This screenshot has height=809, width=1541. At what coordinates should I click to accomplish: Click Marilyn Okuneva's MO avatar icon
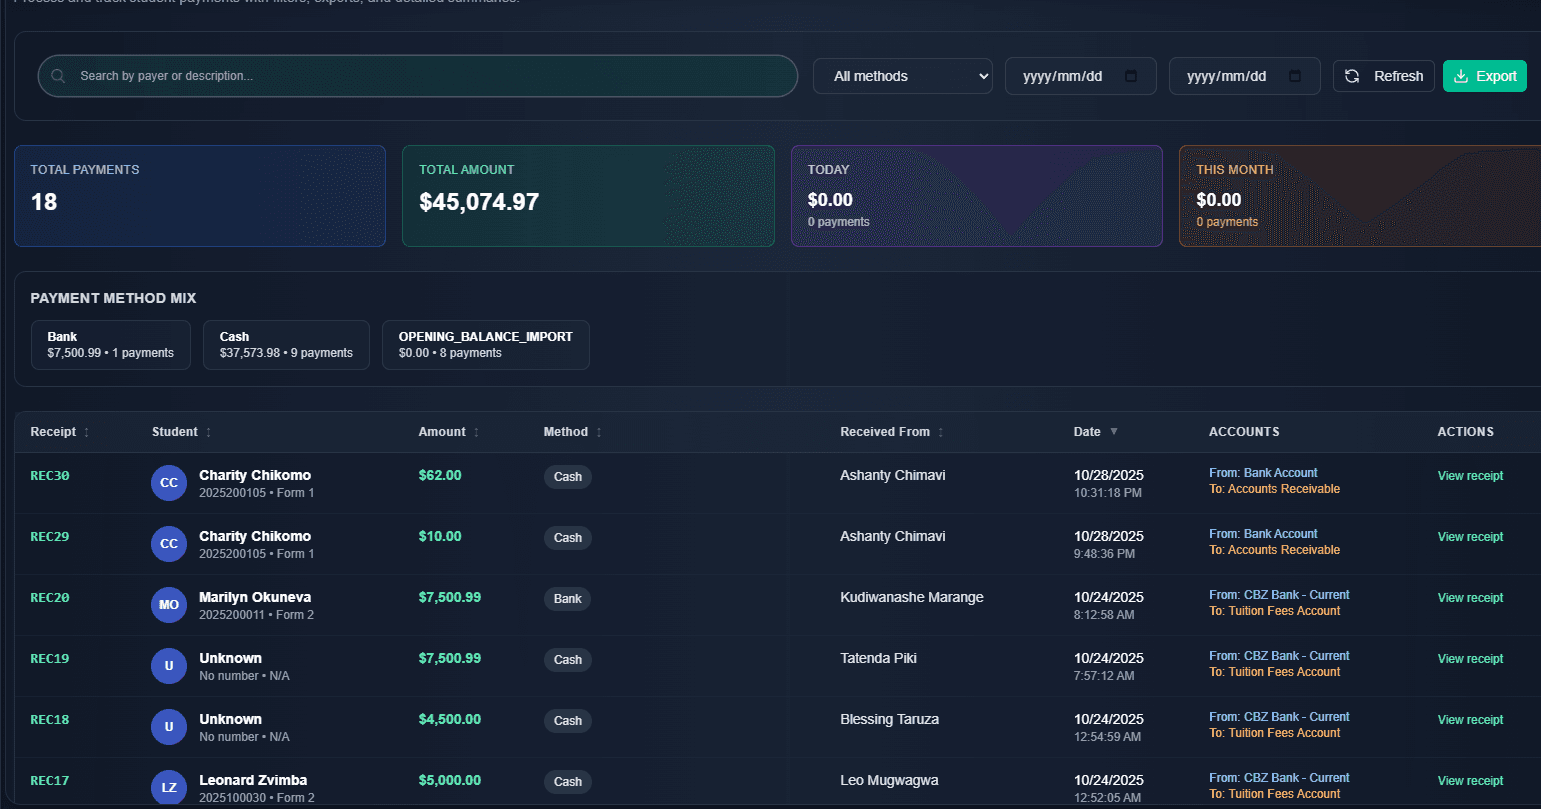click(169, 604)
